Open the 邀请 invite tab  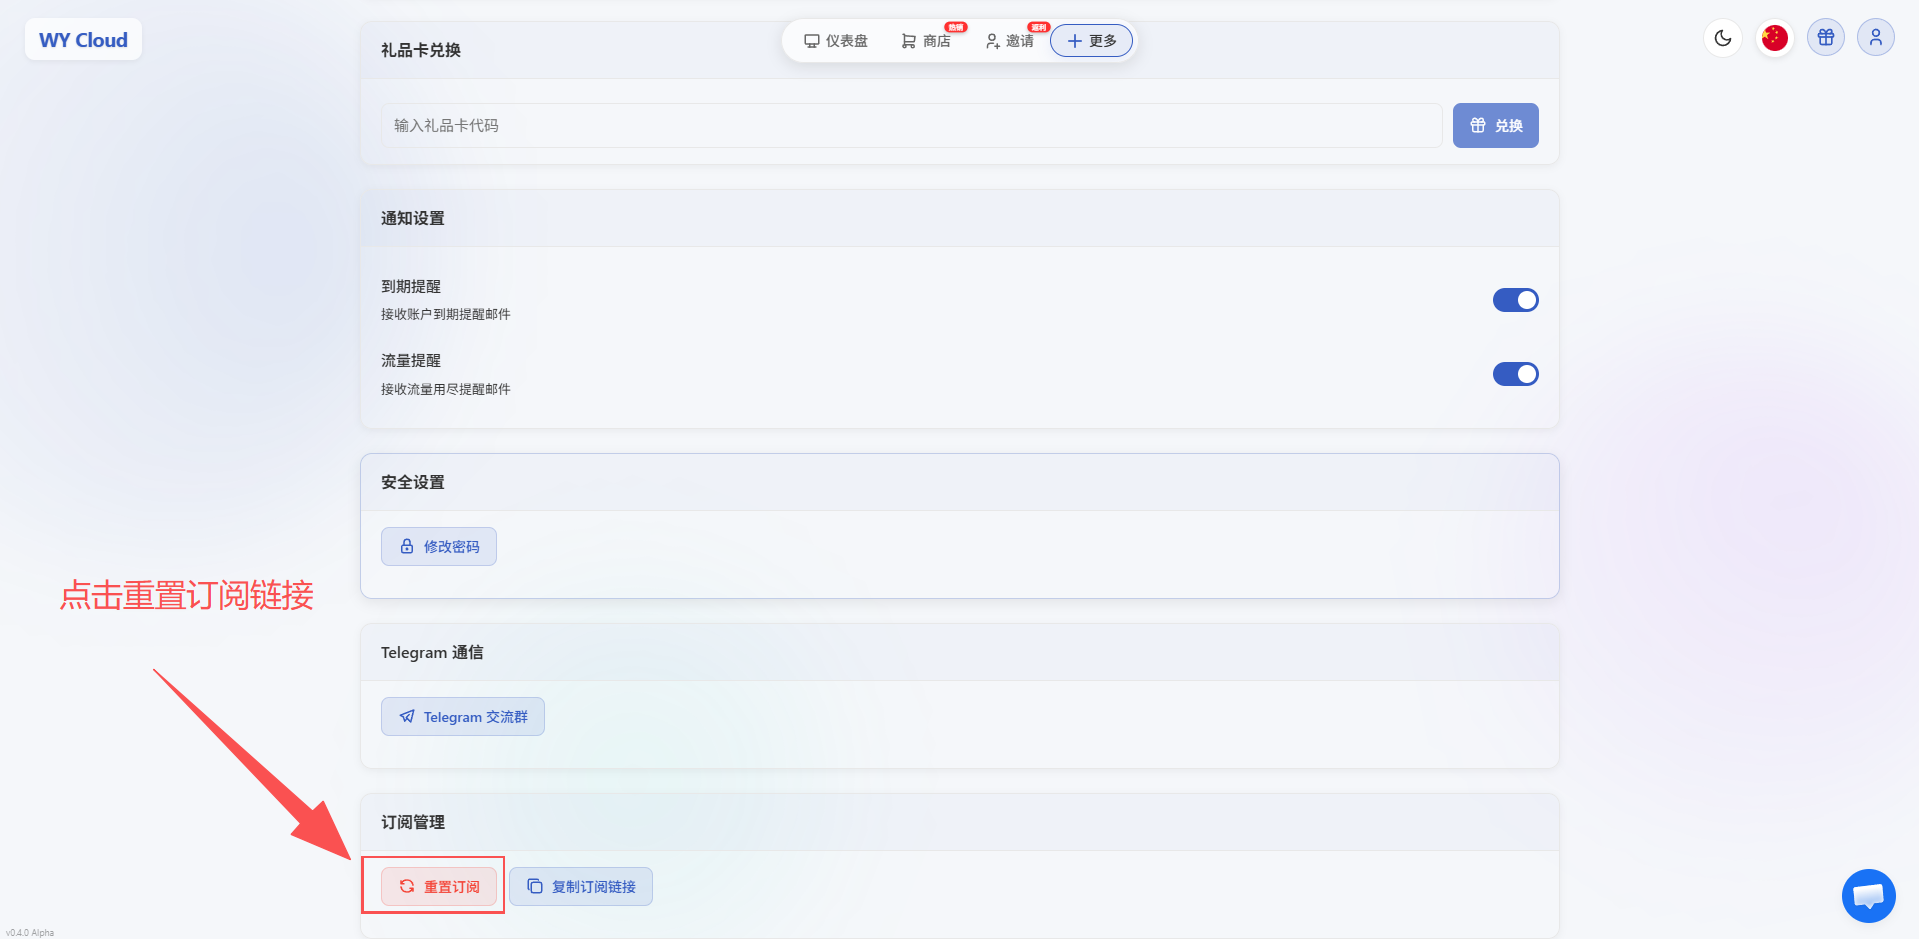pos(1010,41)
